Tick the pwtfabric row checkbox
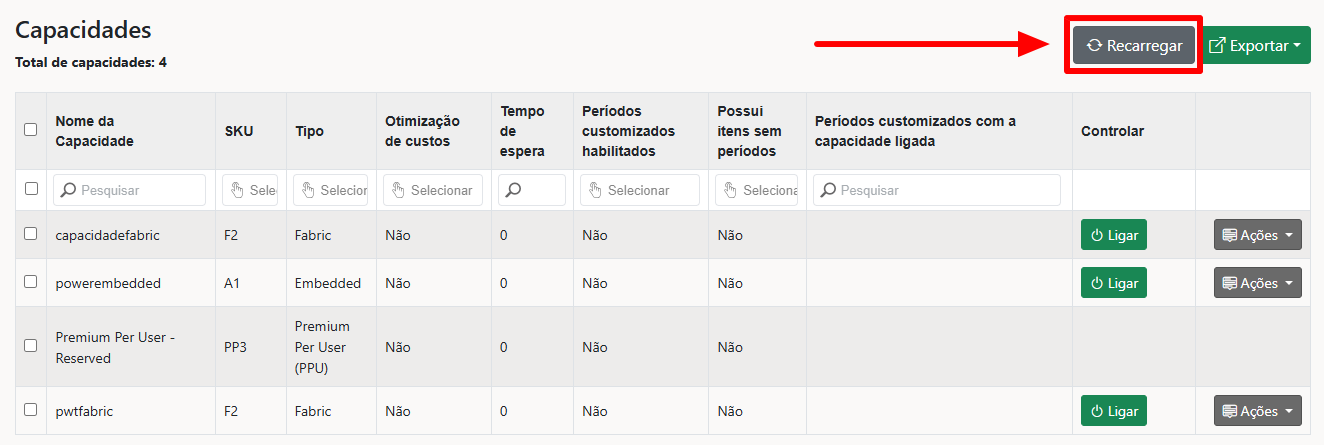1324x445 pixels. tap(31, 410)
